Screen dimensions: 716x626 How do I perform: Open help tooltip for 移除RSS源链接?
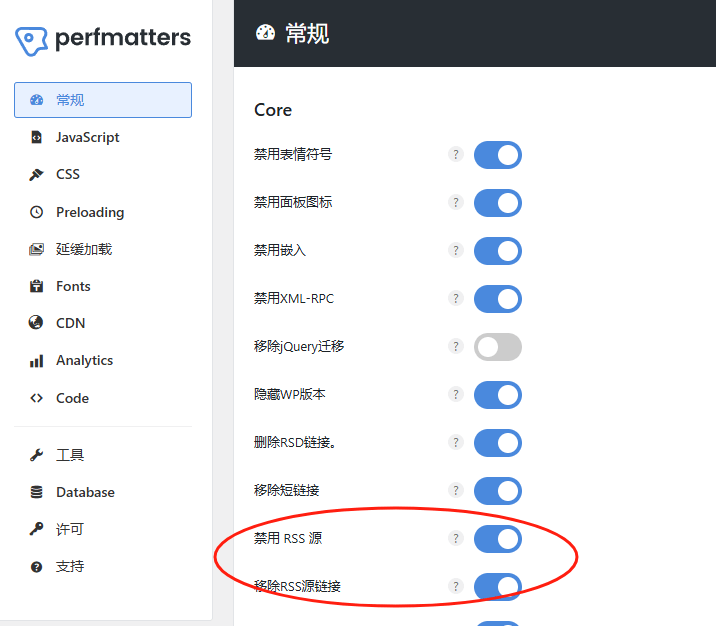click(x=456, y=586)
